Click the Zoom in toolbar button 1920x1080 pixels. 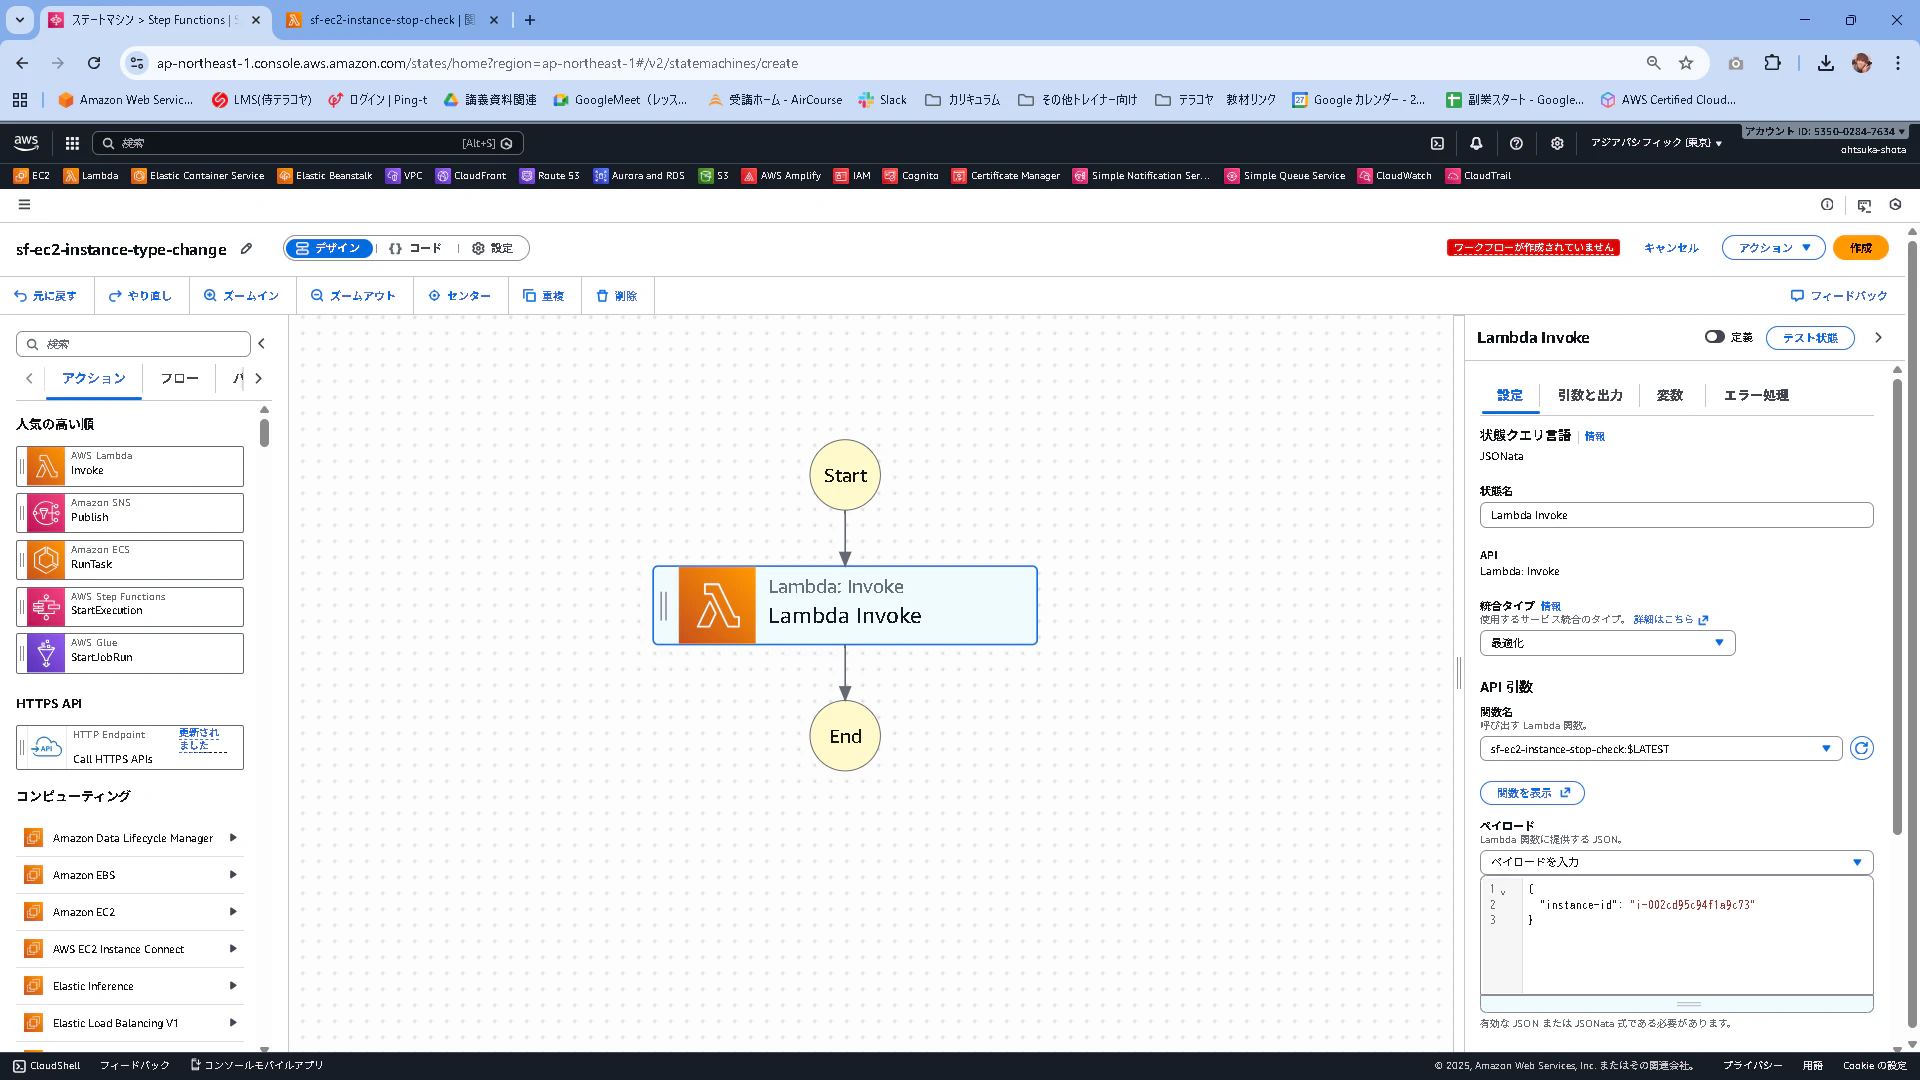[241, 296]
